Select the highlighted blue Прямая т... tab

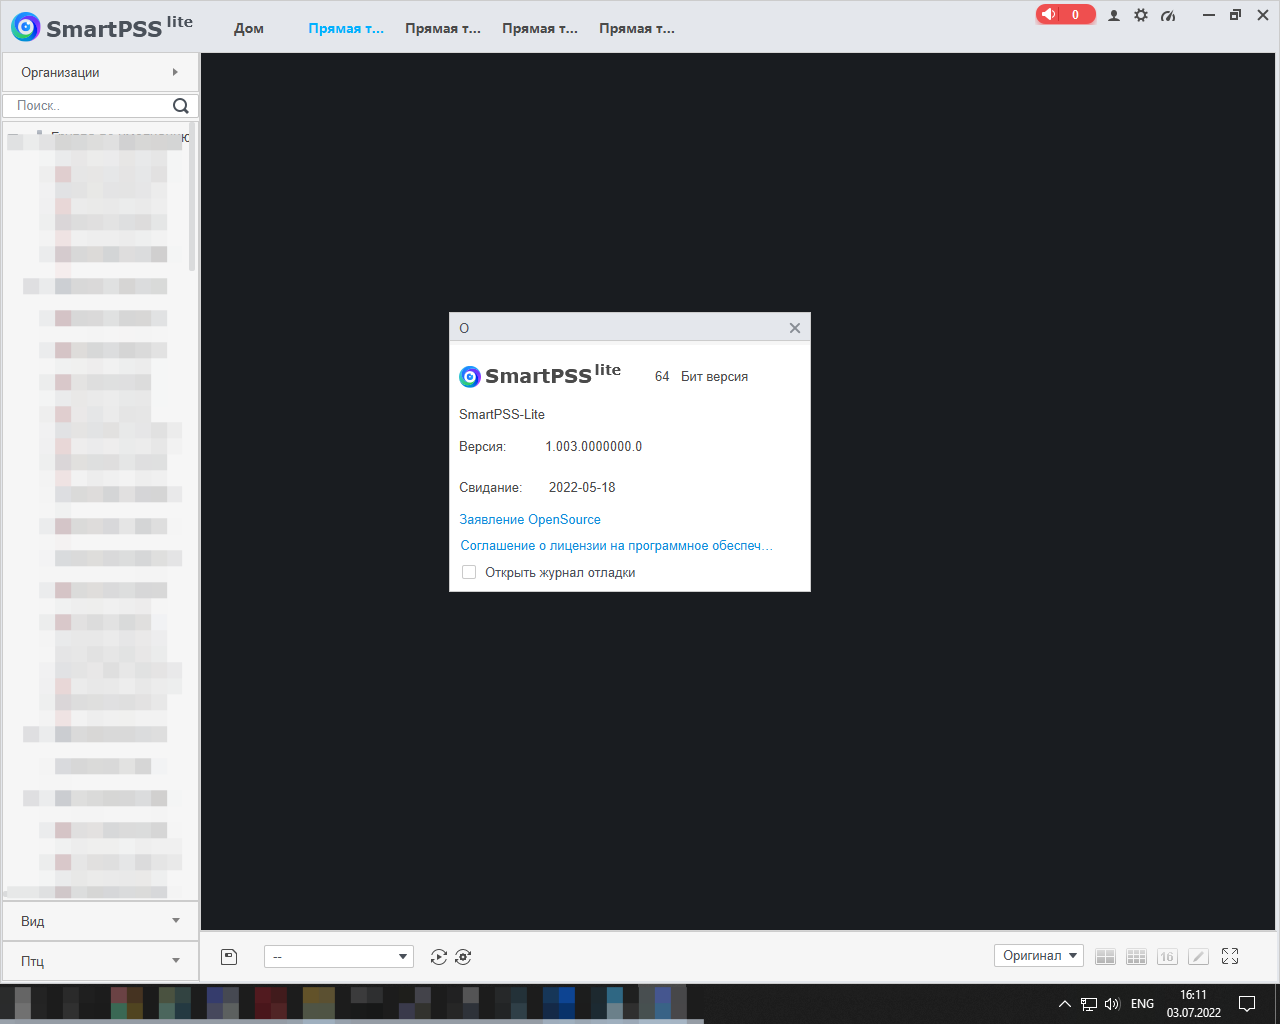tap(346, 28)
